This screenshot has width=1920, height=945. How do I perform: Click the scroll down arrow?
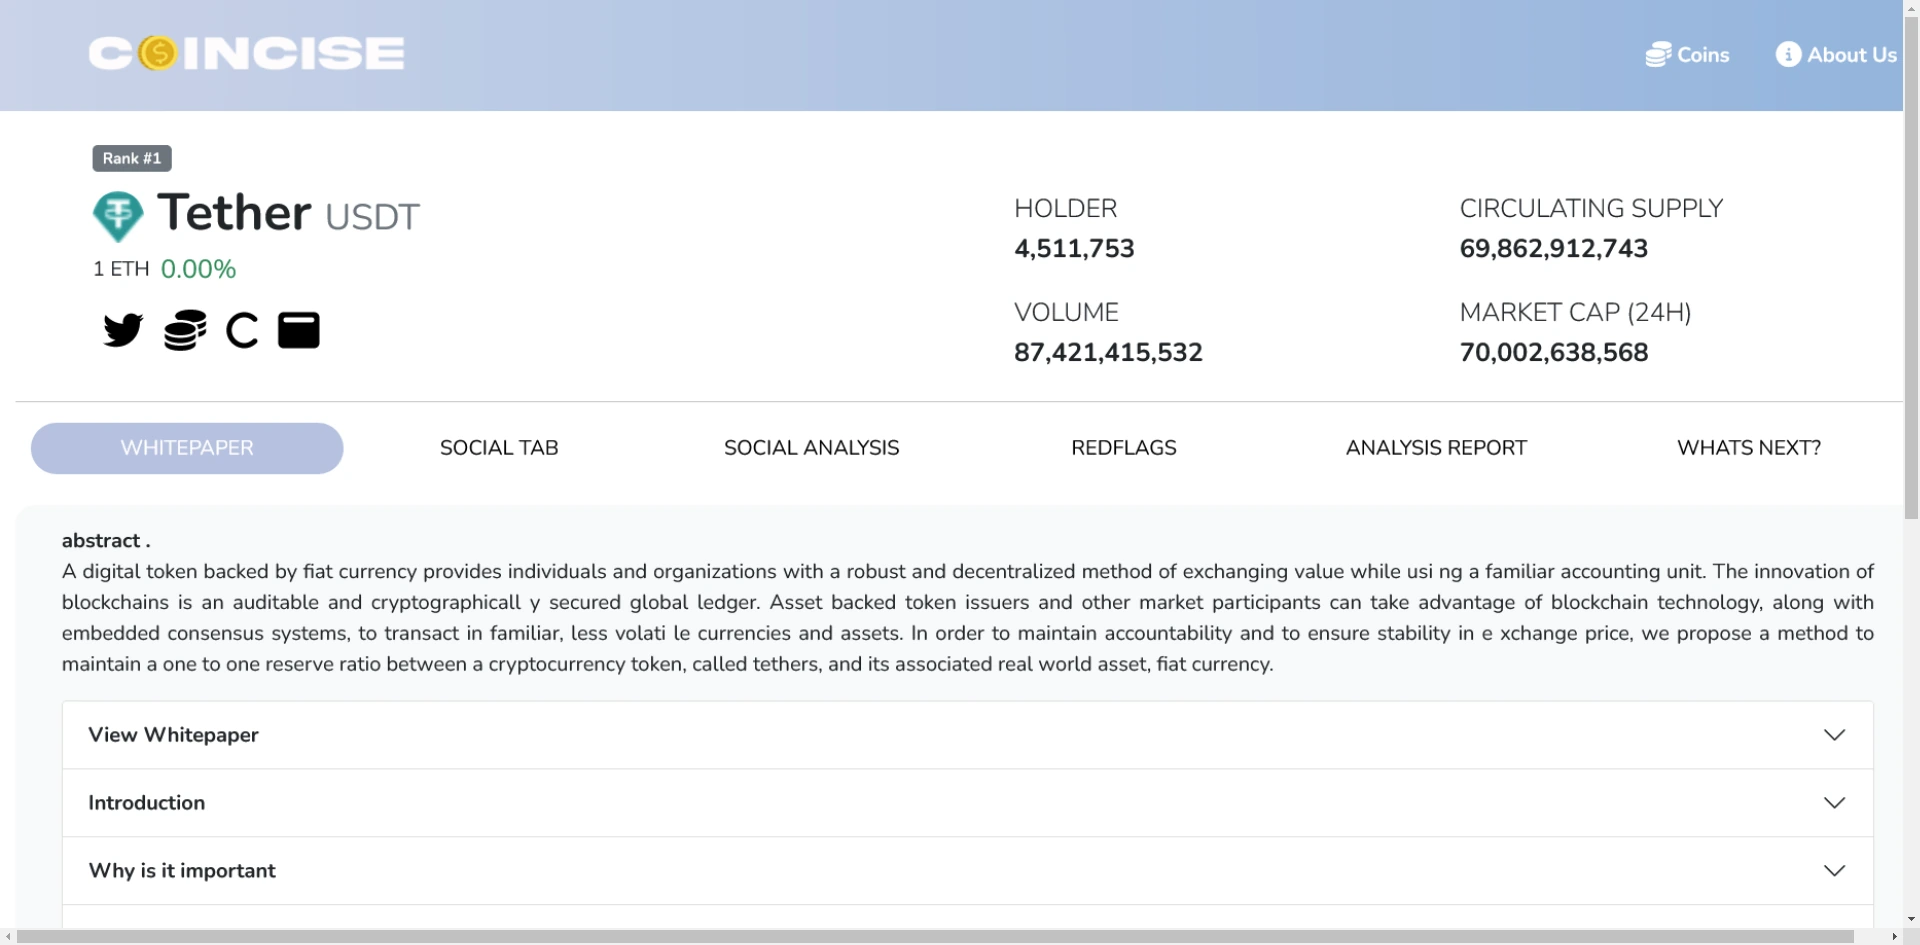1911,919
